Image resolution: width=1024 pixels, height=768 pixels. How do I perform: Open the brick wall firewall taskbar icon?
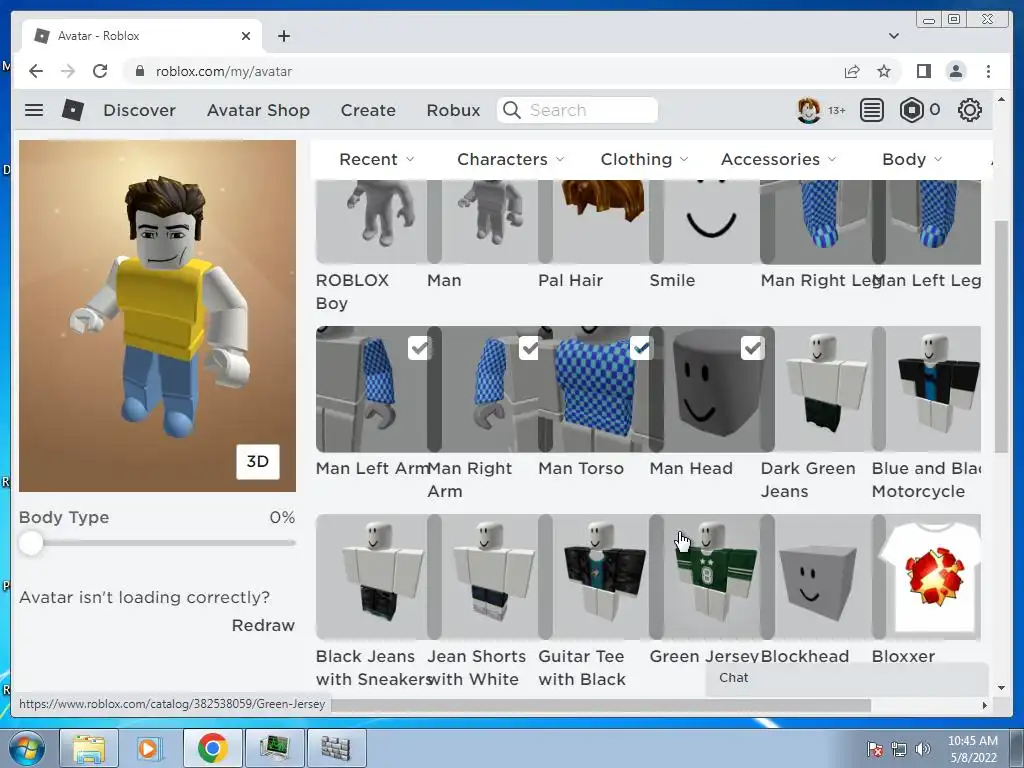pos(336,748)
